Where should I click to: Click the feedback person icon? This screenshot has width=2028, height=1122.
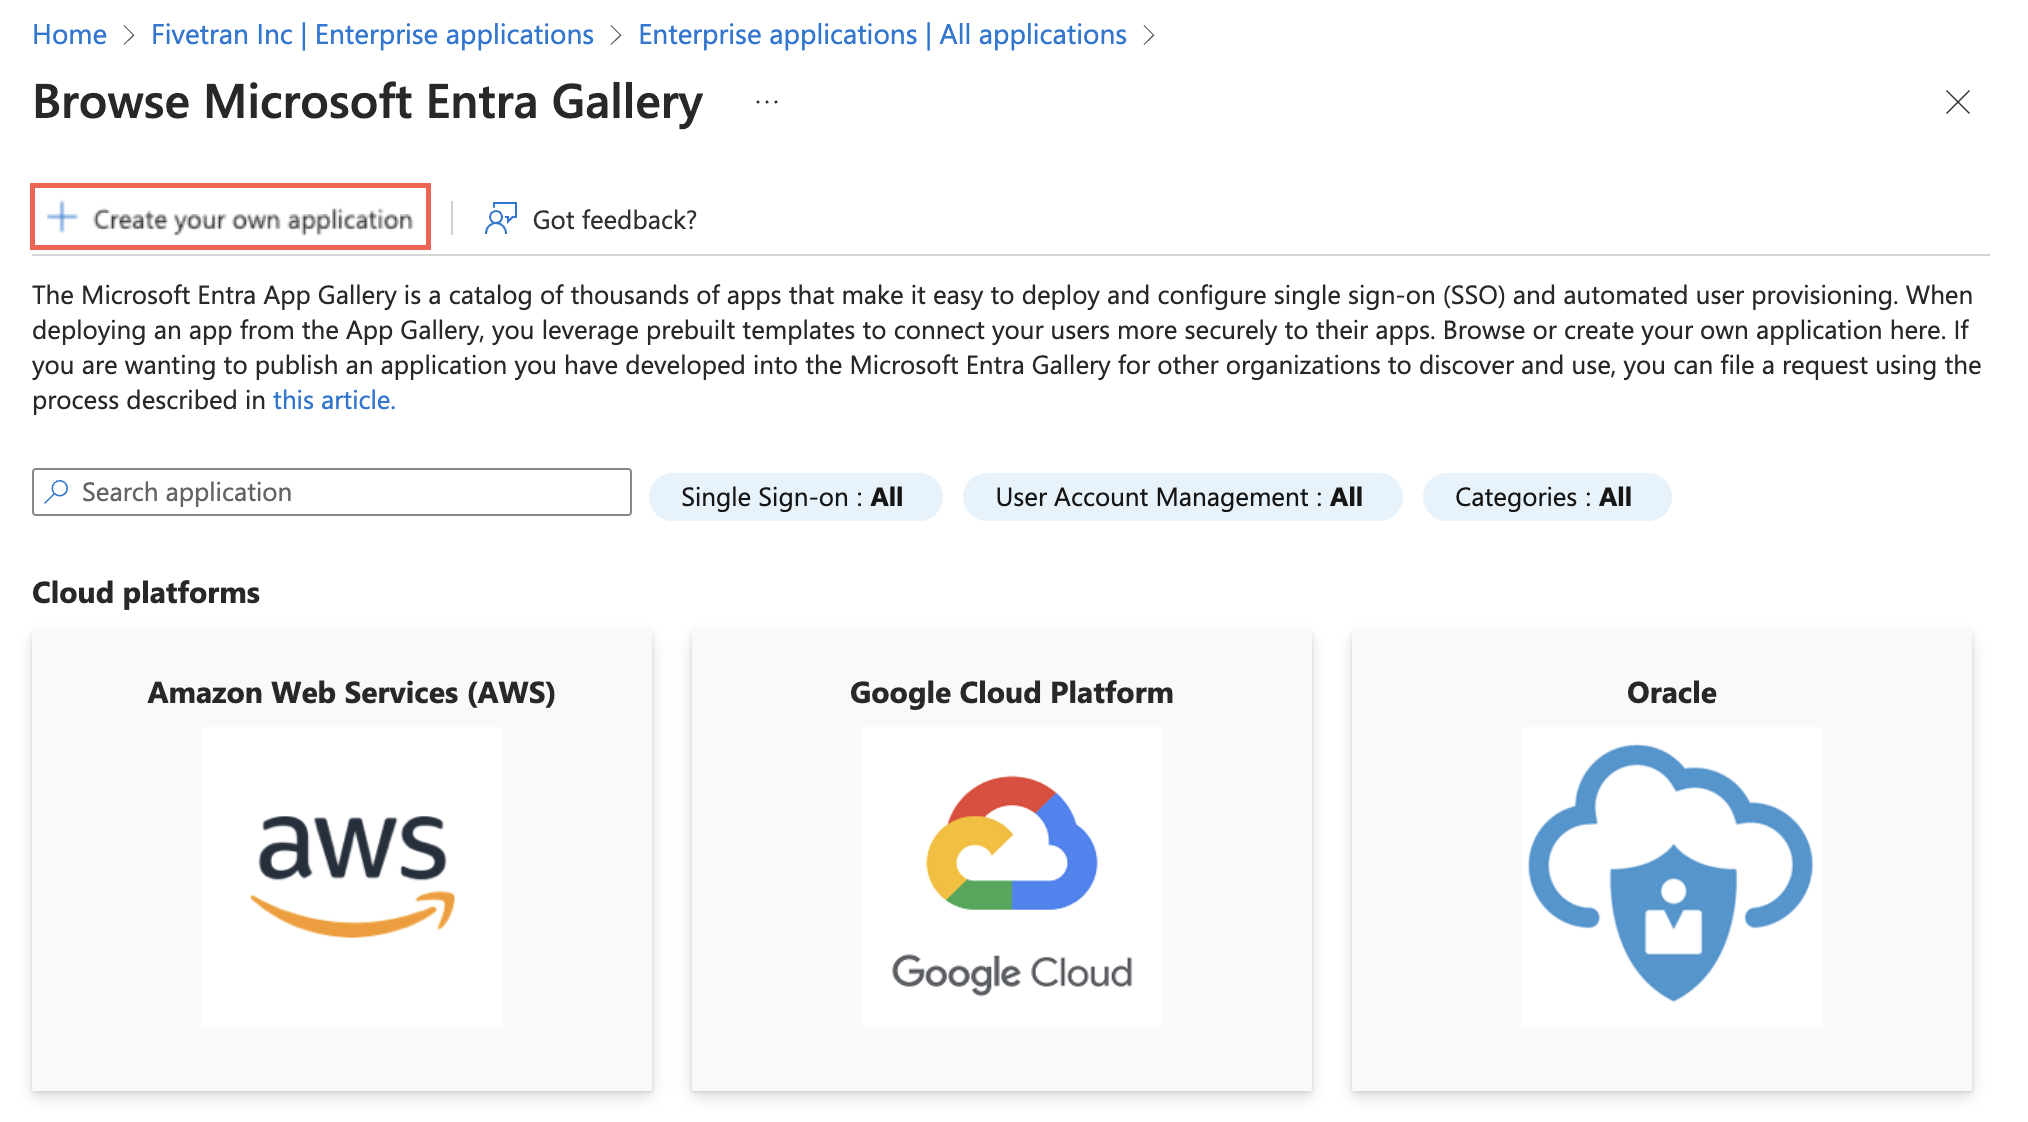[x=501, y=218]
